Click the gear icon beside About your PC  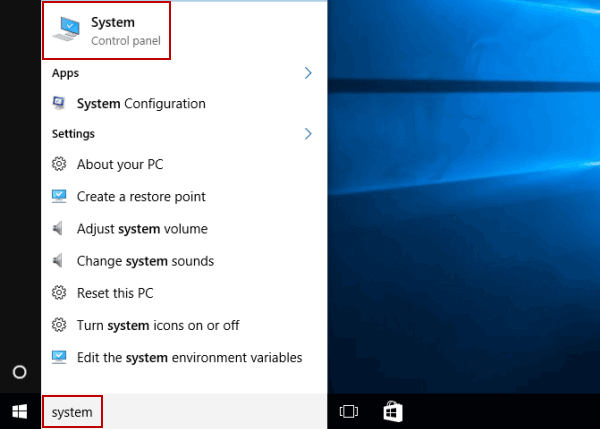[59, 165]
